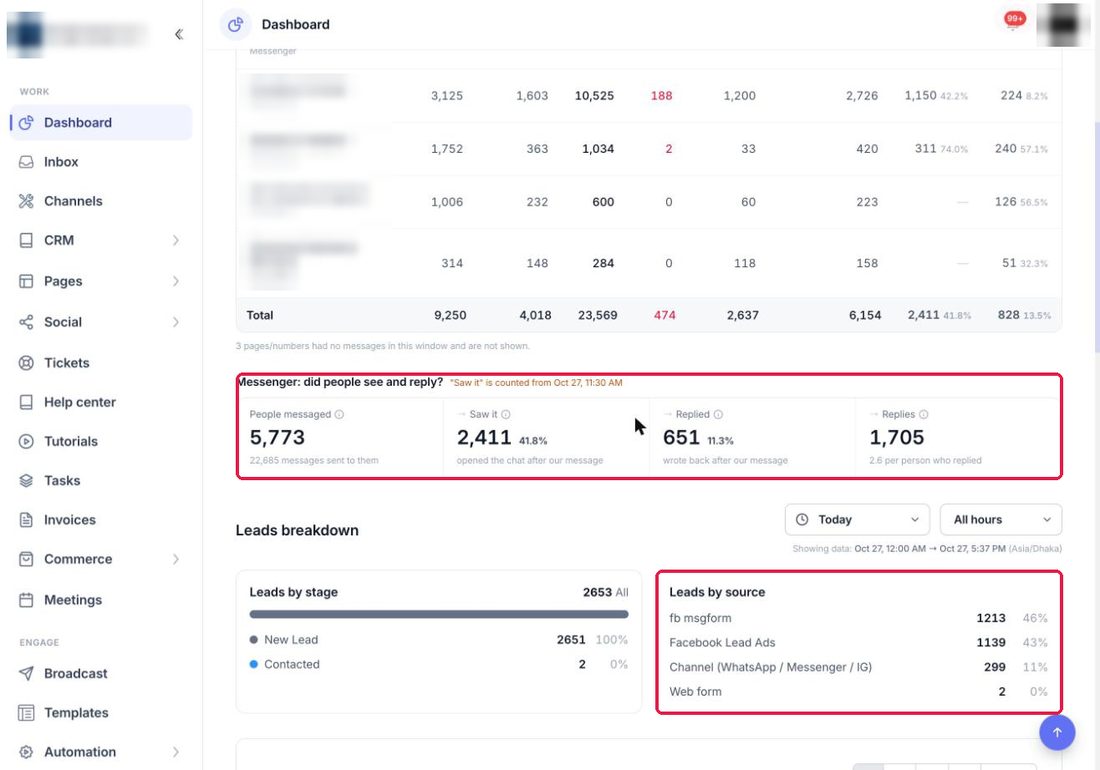Click the Web form source row
Screen dimensions: 1100x770
coord(858,691)
